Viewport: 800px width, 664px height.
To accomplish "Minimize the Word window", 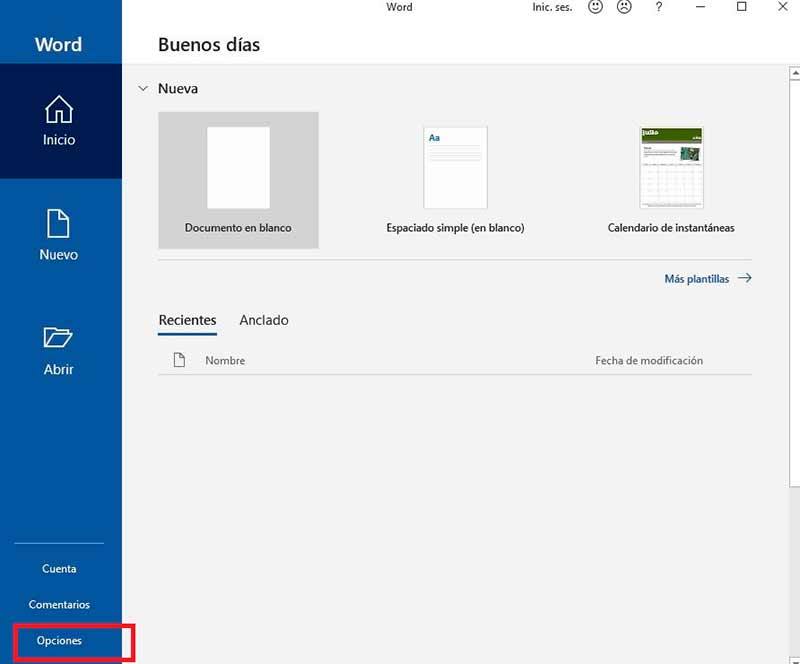I will pos(701,7).
